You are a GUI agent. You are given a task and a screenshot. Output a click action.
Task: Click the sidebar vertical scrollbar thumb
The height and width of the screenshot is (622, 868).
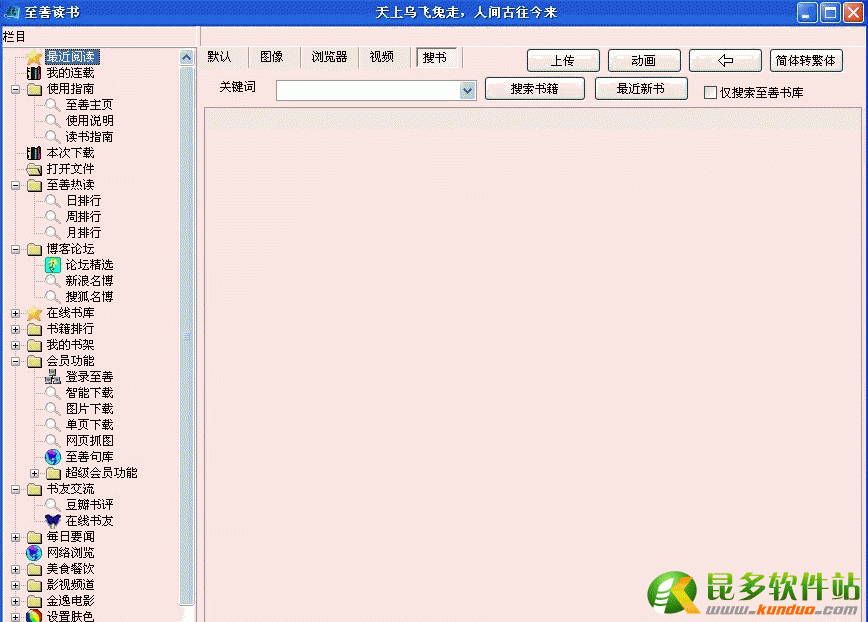pos(187,335)
